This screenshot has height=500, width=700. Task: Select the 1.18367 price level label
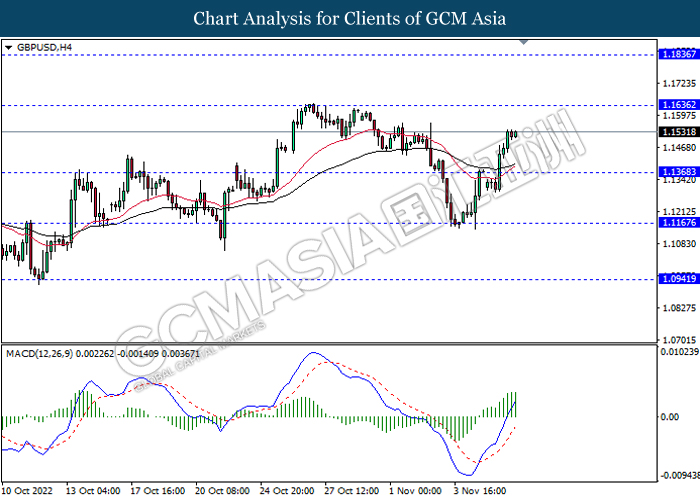pos(679,54)
